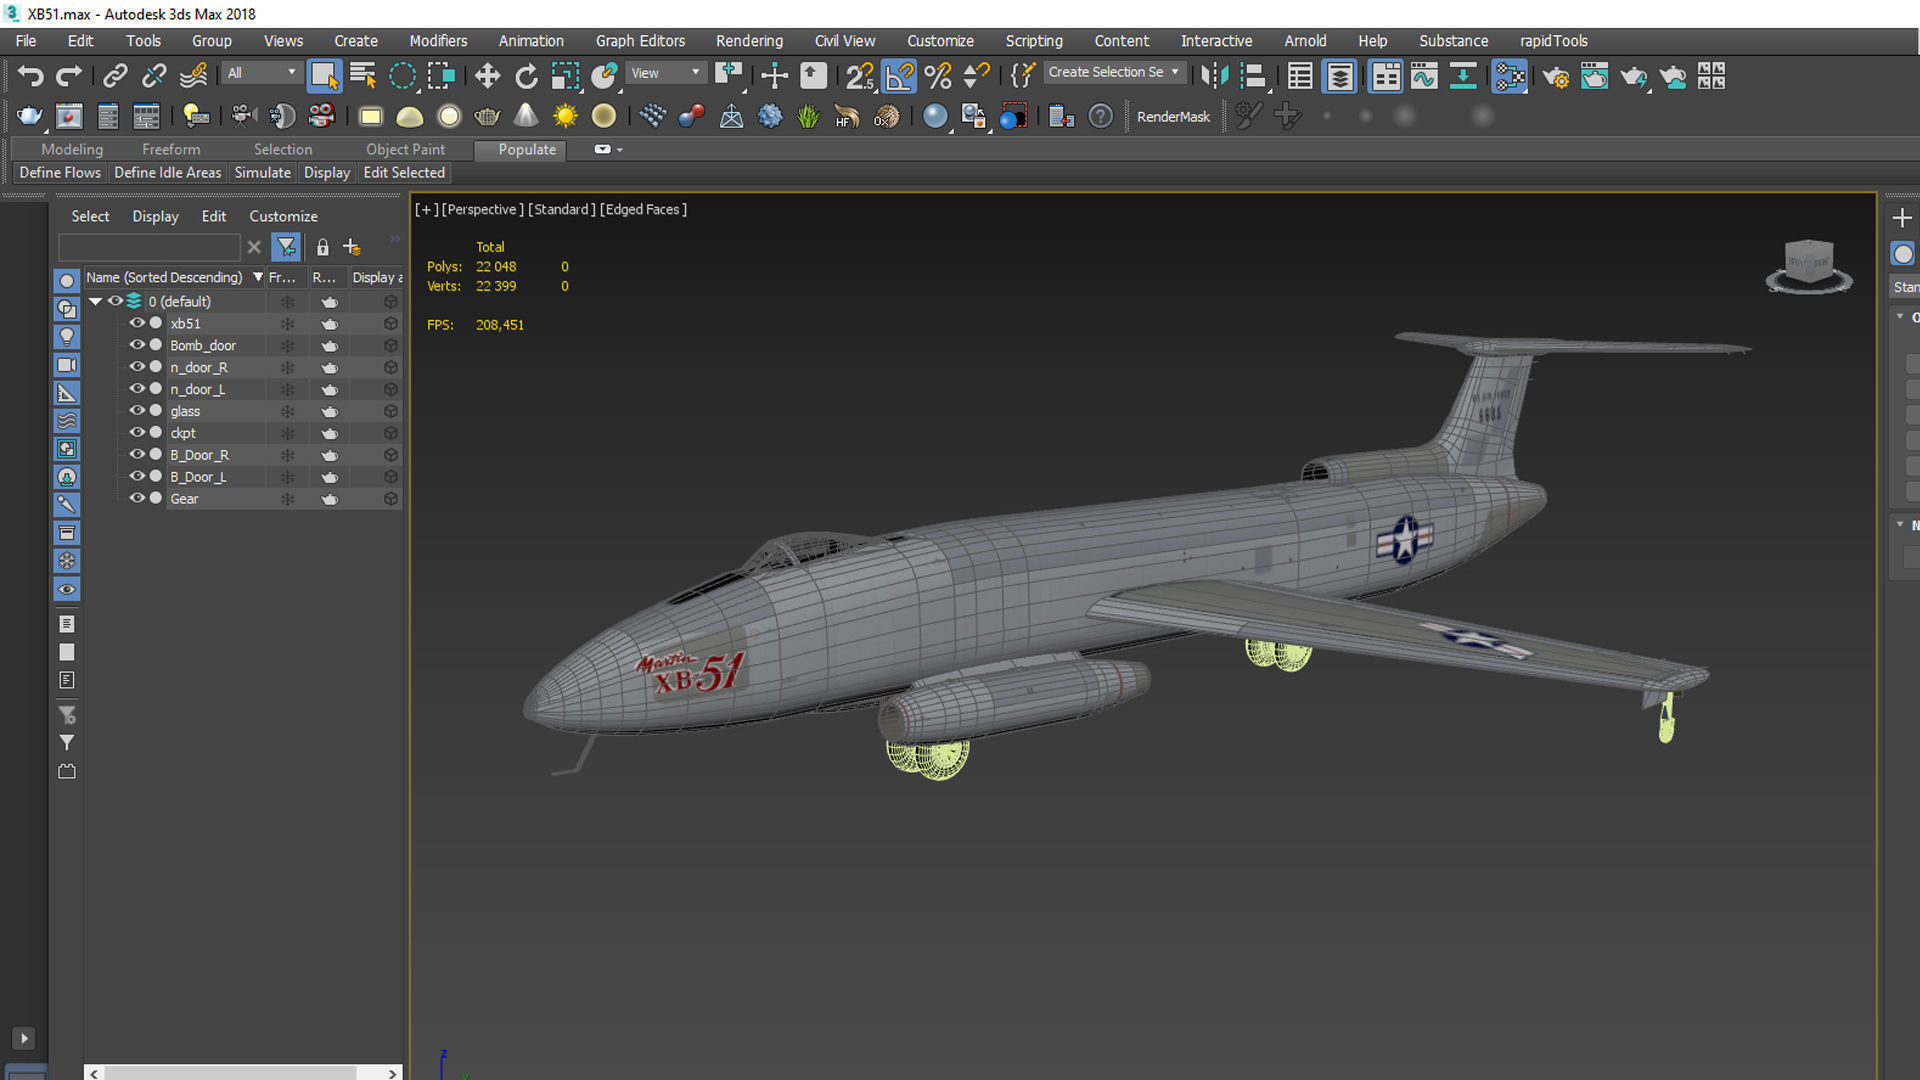Click the Scene Explorer search field

[x=149, y=247]
